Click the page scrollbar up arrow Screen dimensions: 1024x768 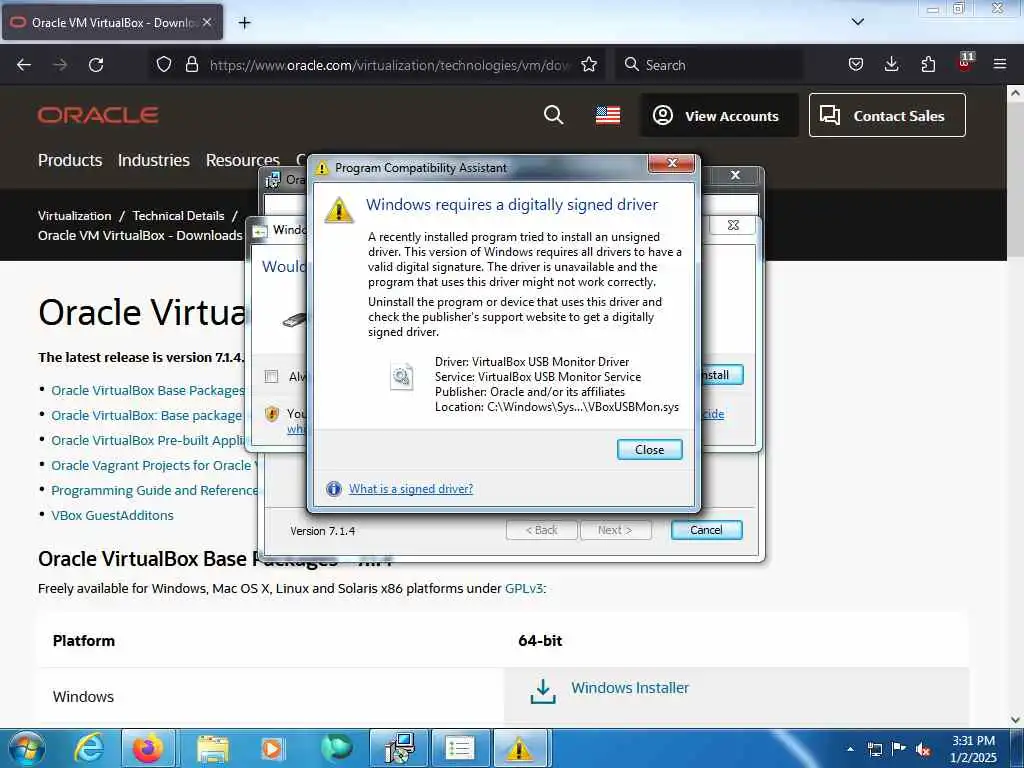(1016, 93)
